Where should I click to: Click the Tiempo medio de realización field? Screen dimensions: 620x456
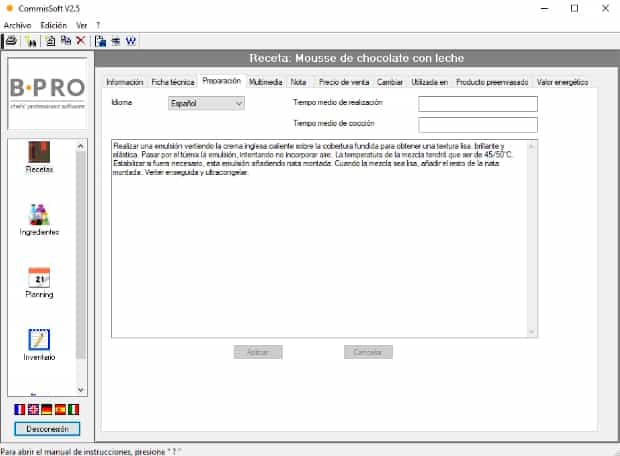478,104
